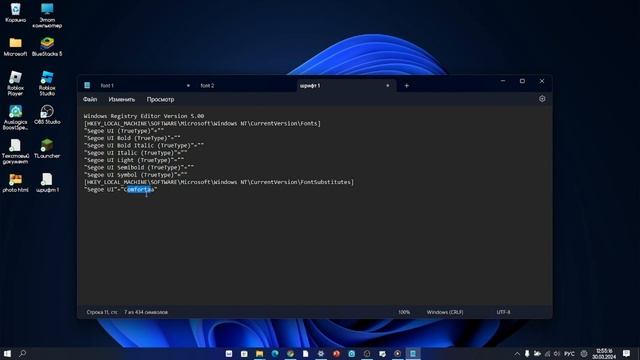Launch Roblox Studio from desktop
The image size is (640, 360).
pos(47,84)
